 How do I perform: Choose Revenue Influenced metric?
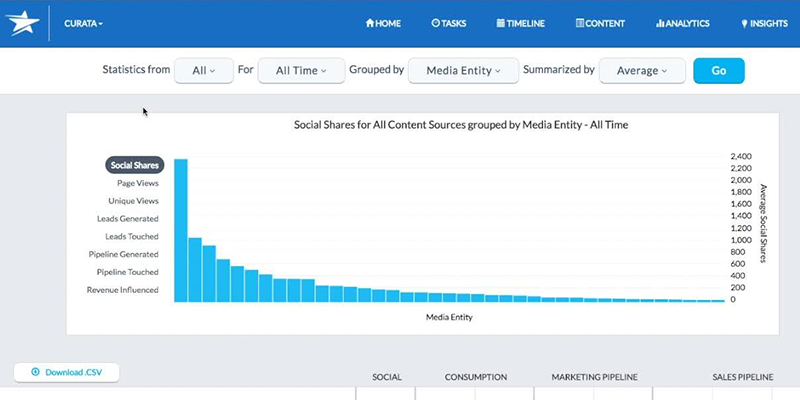click(123, 290)
